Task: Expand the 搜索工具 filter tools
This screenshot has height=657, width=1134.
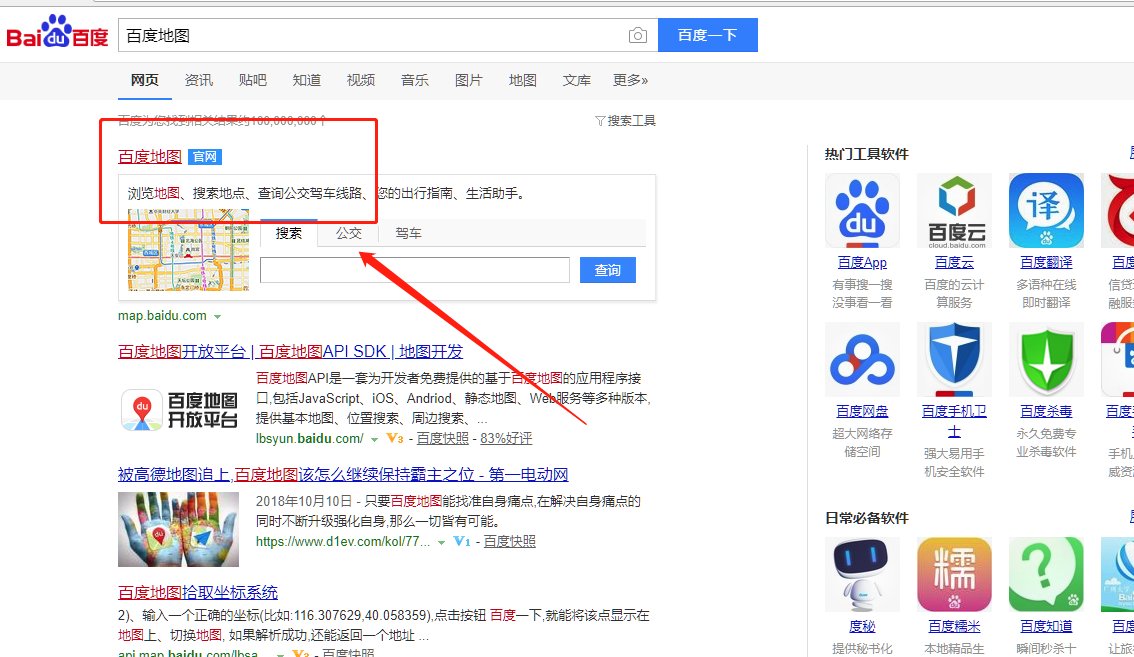Action: (x=625, y=121)
